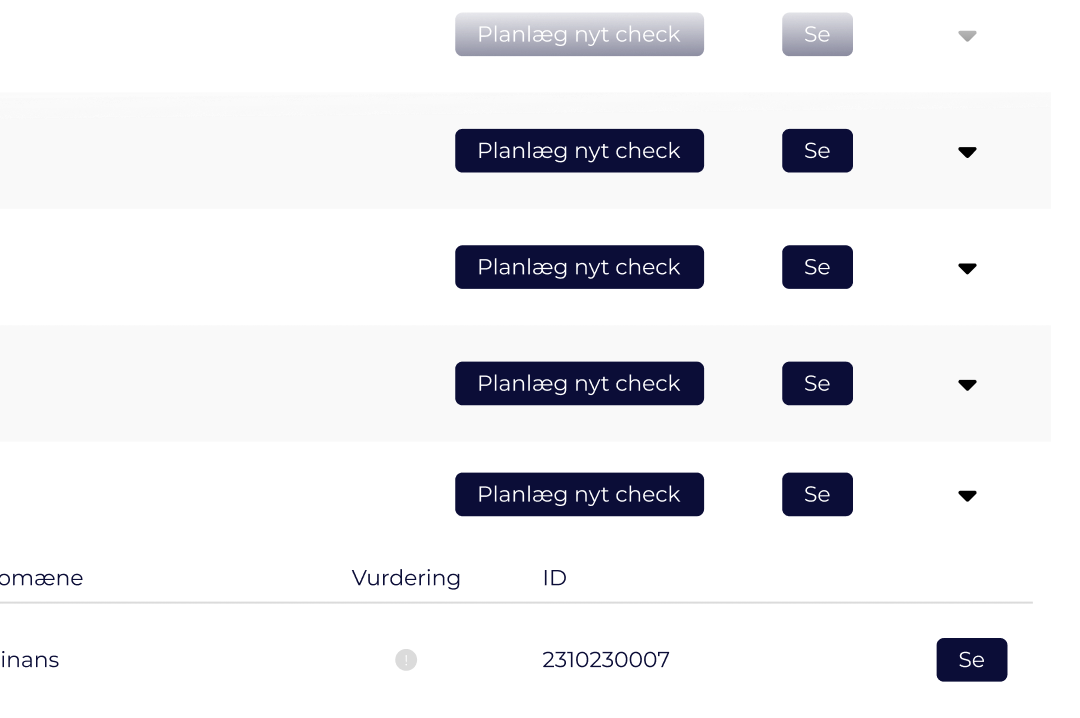Image resolution: width=1080 pixels, height=718 pixels.
Task: Expand the second row using its arrow
Action: coord(967,152)
